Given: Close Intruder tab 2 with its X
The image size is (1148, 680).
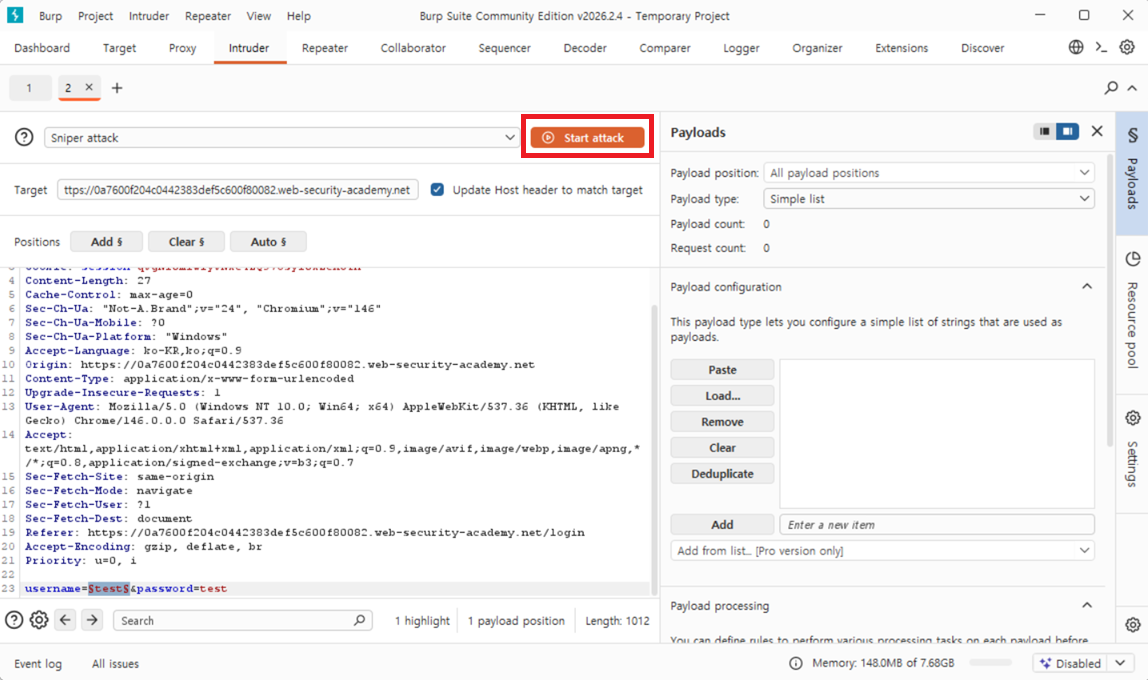Looking at the screenshot, I should point(89,87).
